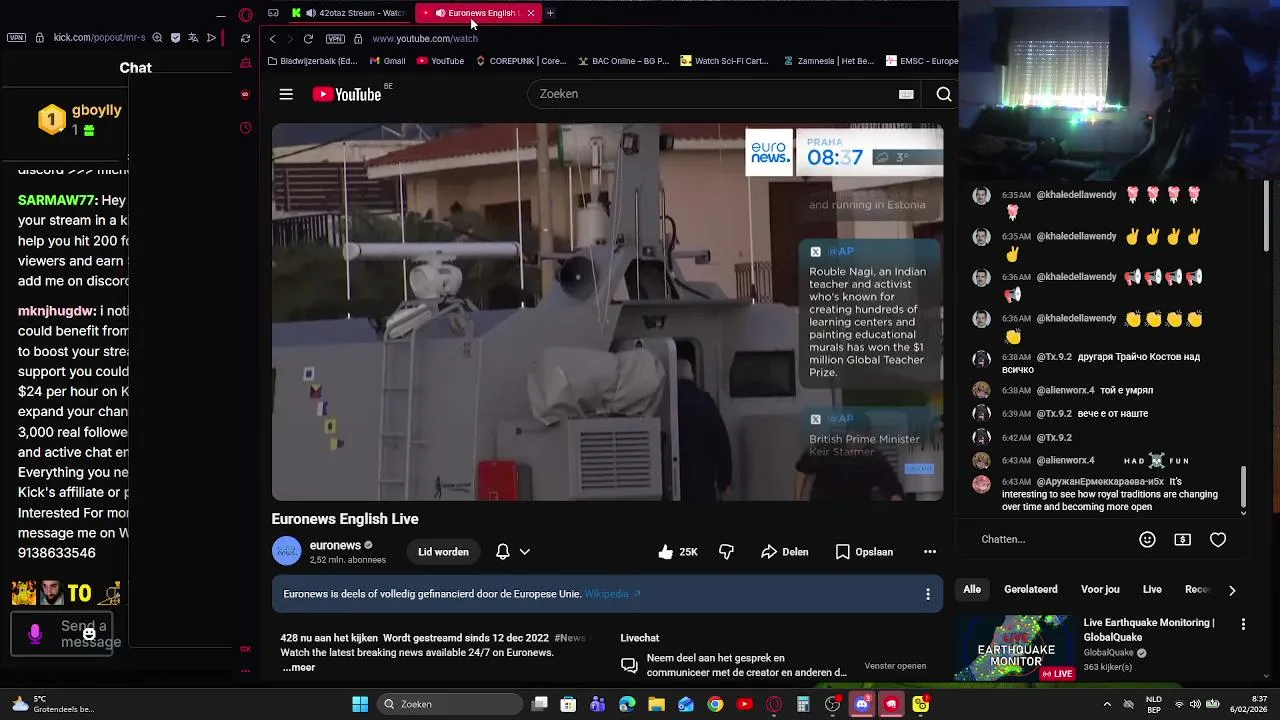Open the three-dot more actions menu beside Opslaan
The width and height of the screenshot is (1280, 720).
coord(930,552)
